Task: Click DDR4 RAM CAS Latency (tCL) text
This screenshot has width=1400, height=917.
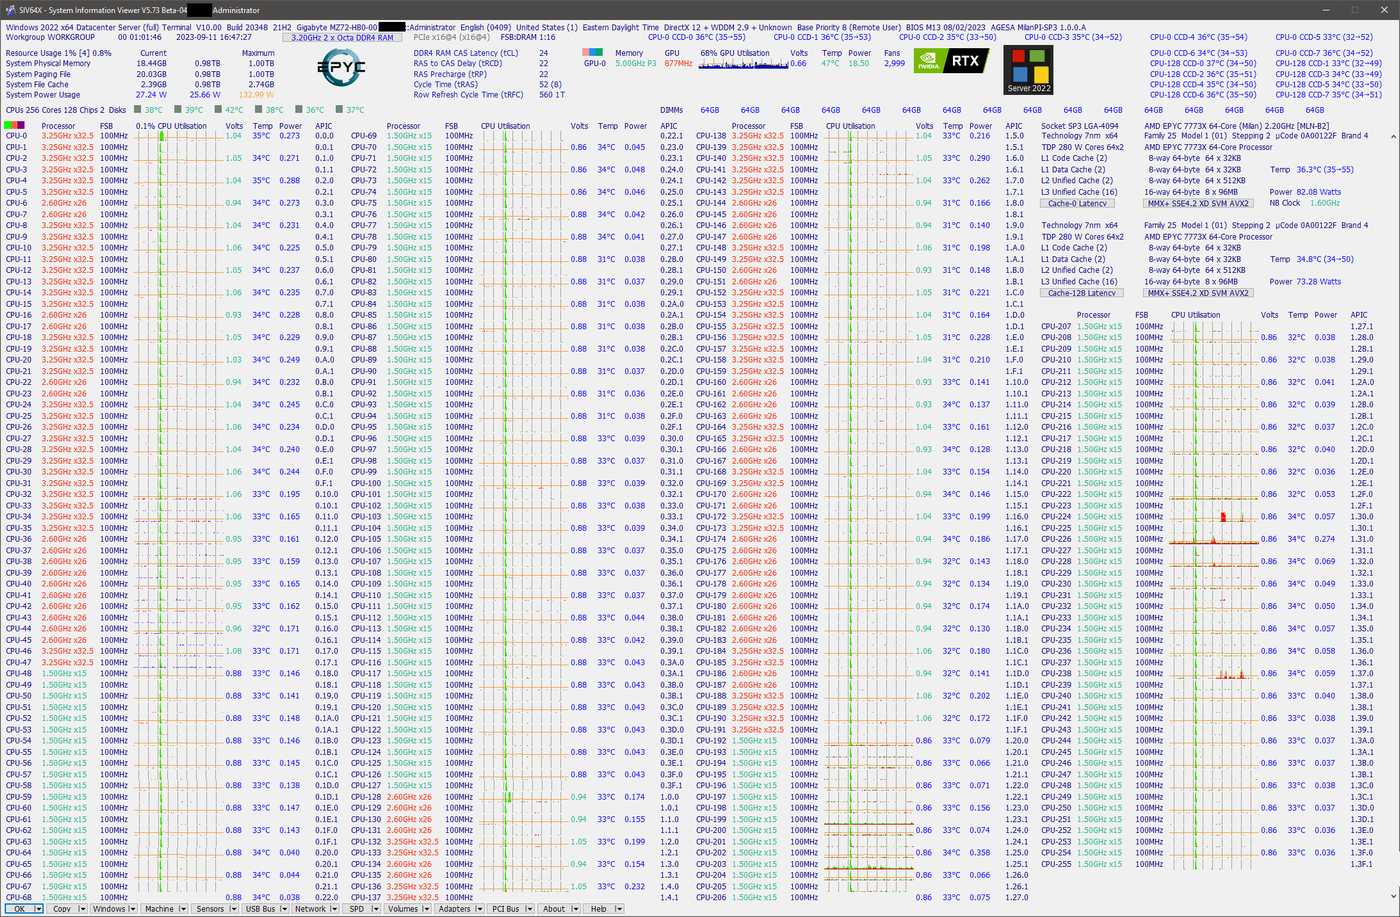Action: (466, 52)
